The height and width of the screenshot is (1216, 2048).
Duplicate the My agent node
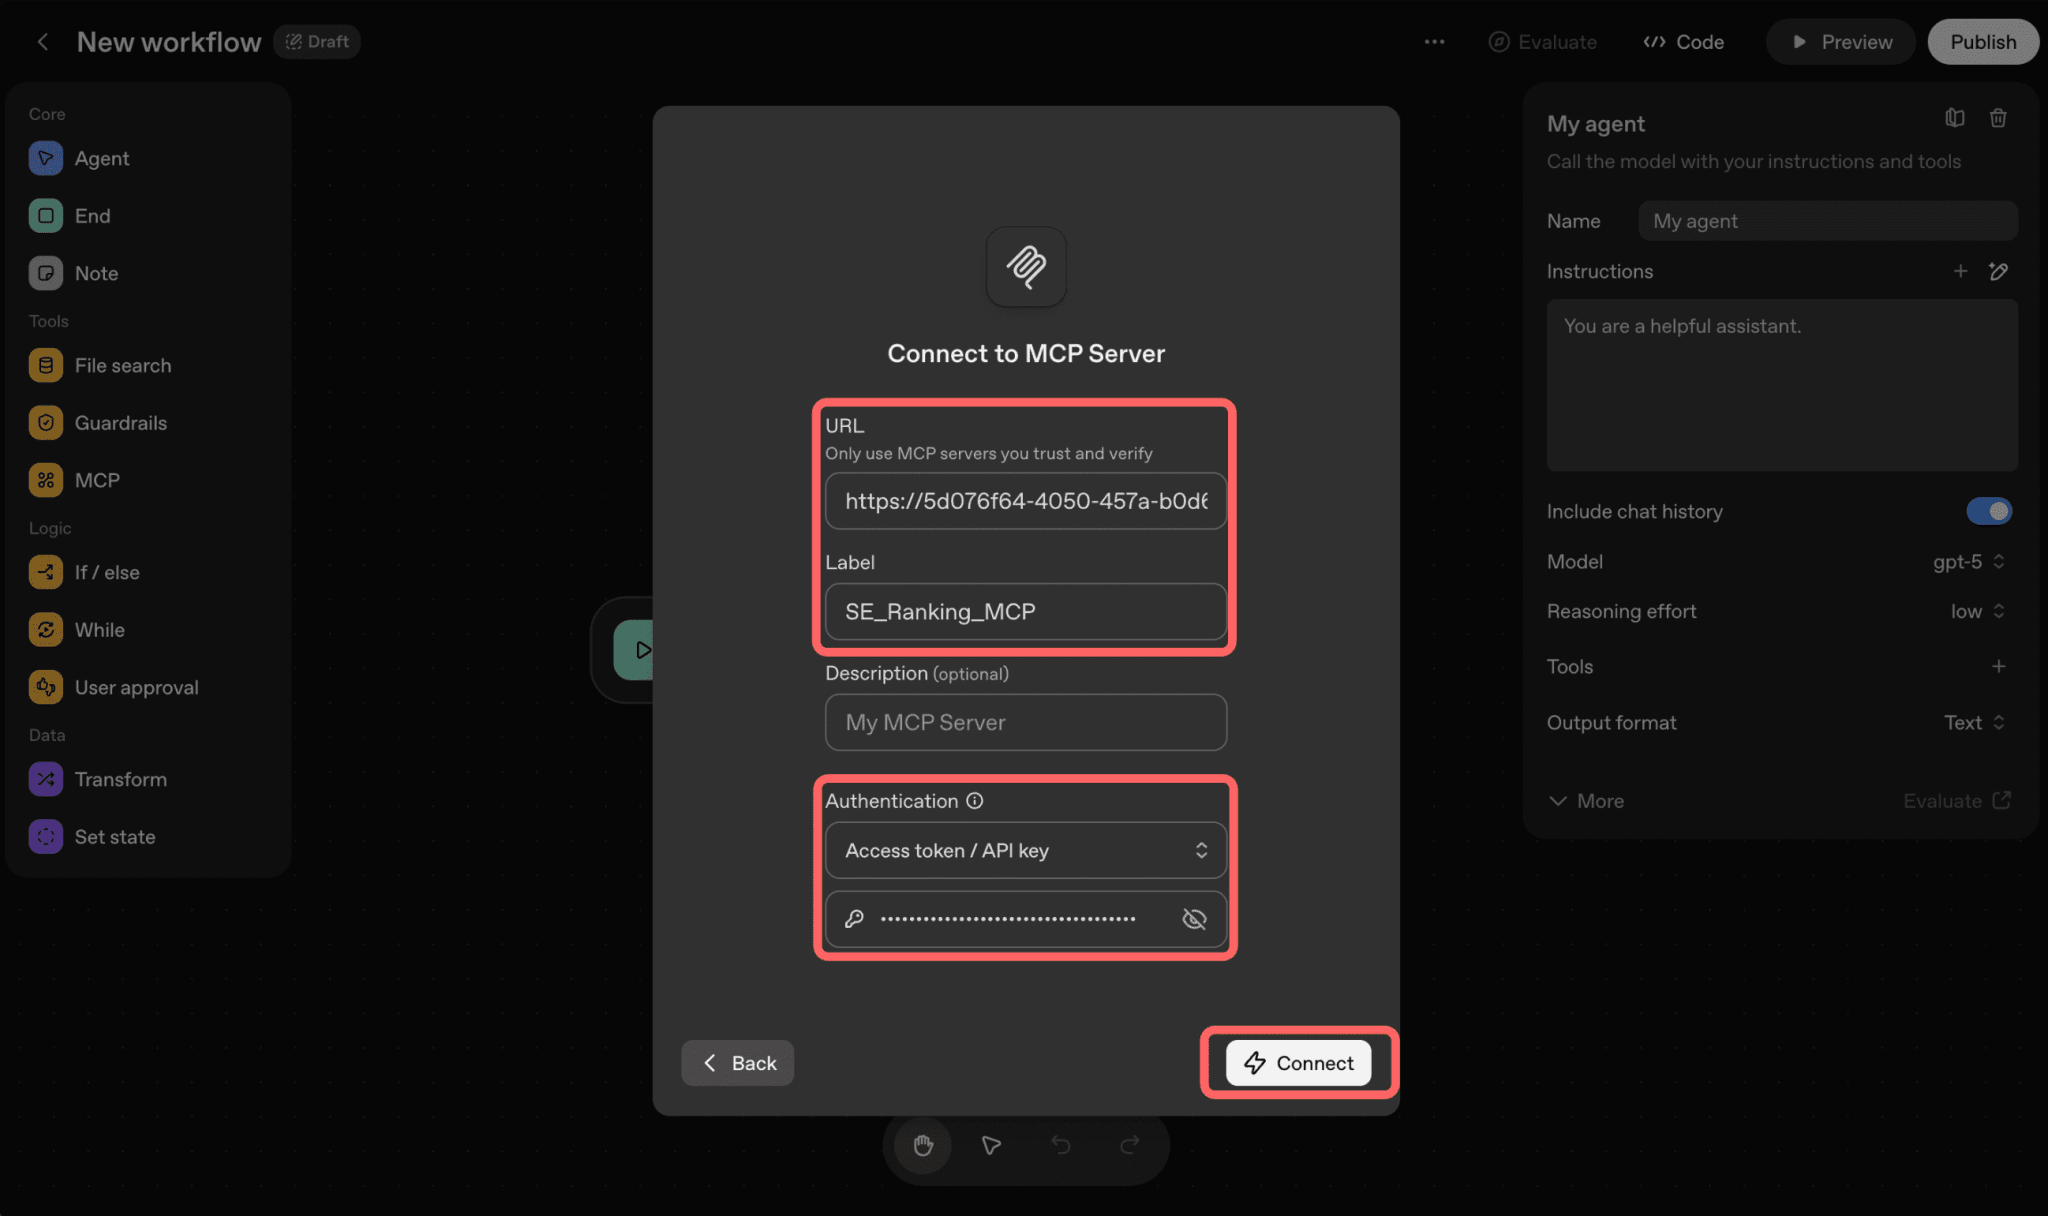point(1956,118)
